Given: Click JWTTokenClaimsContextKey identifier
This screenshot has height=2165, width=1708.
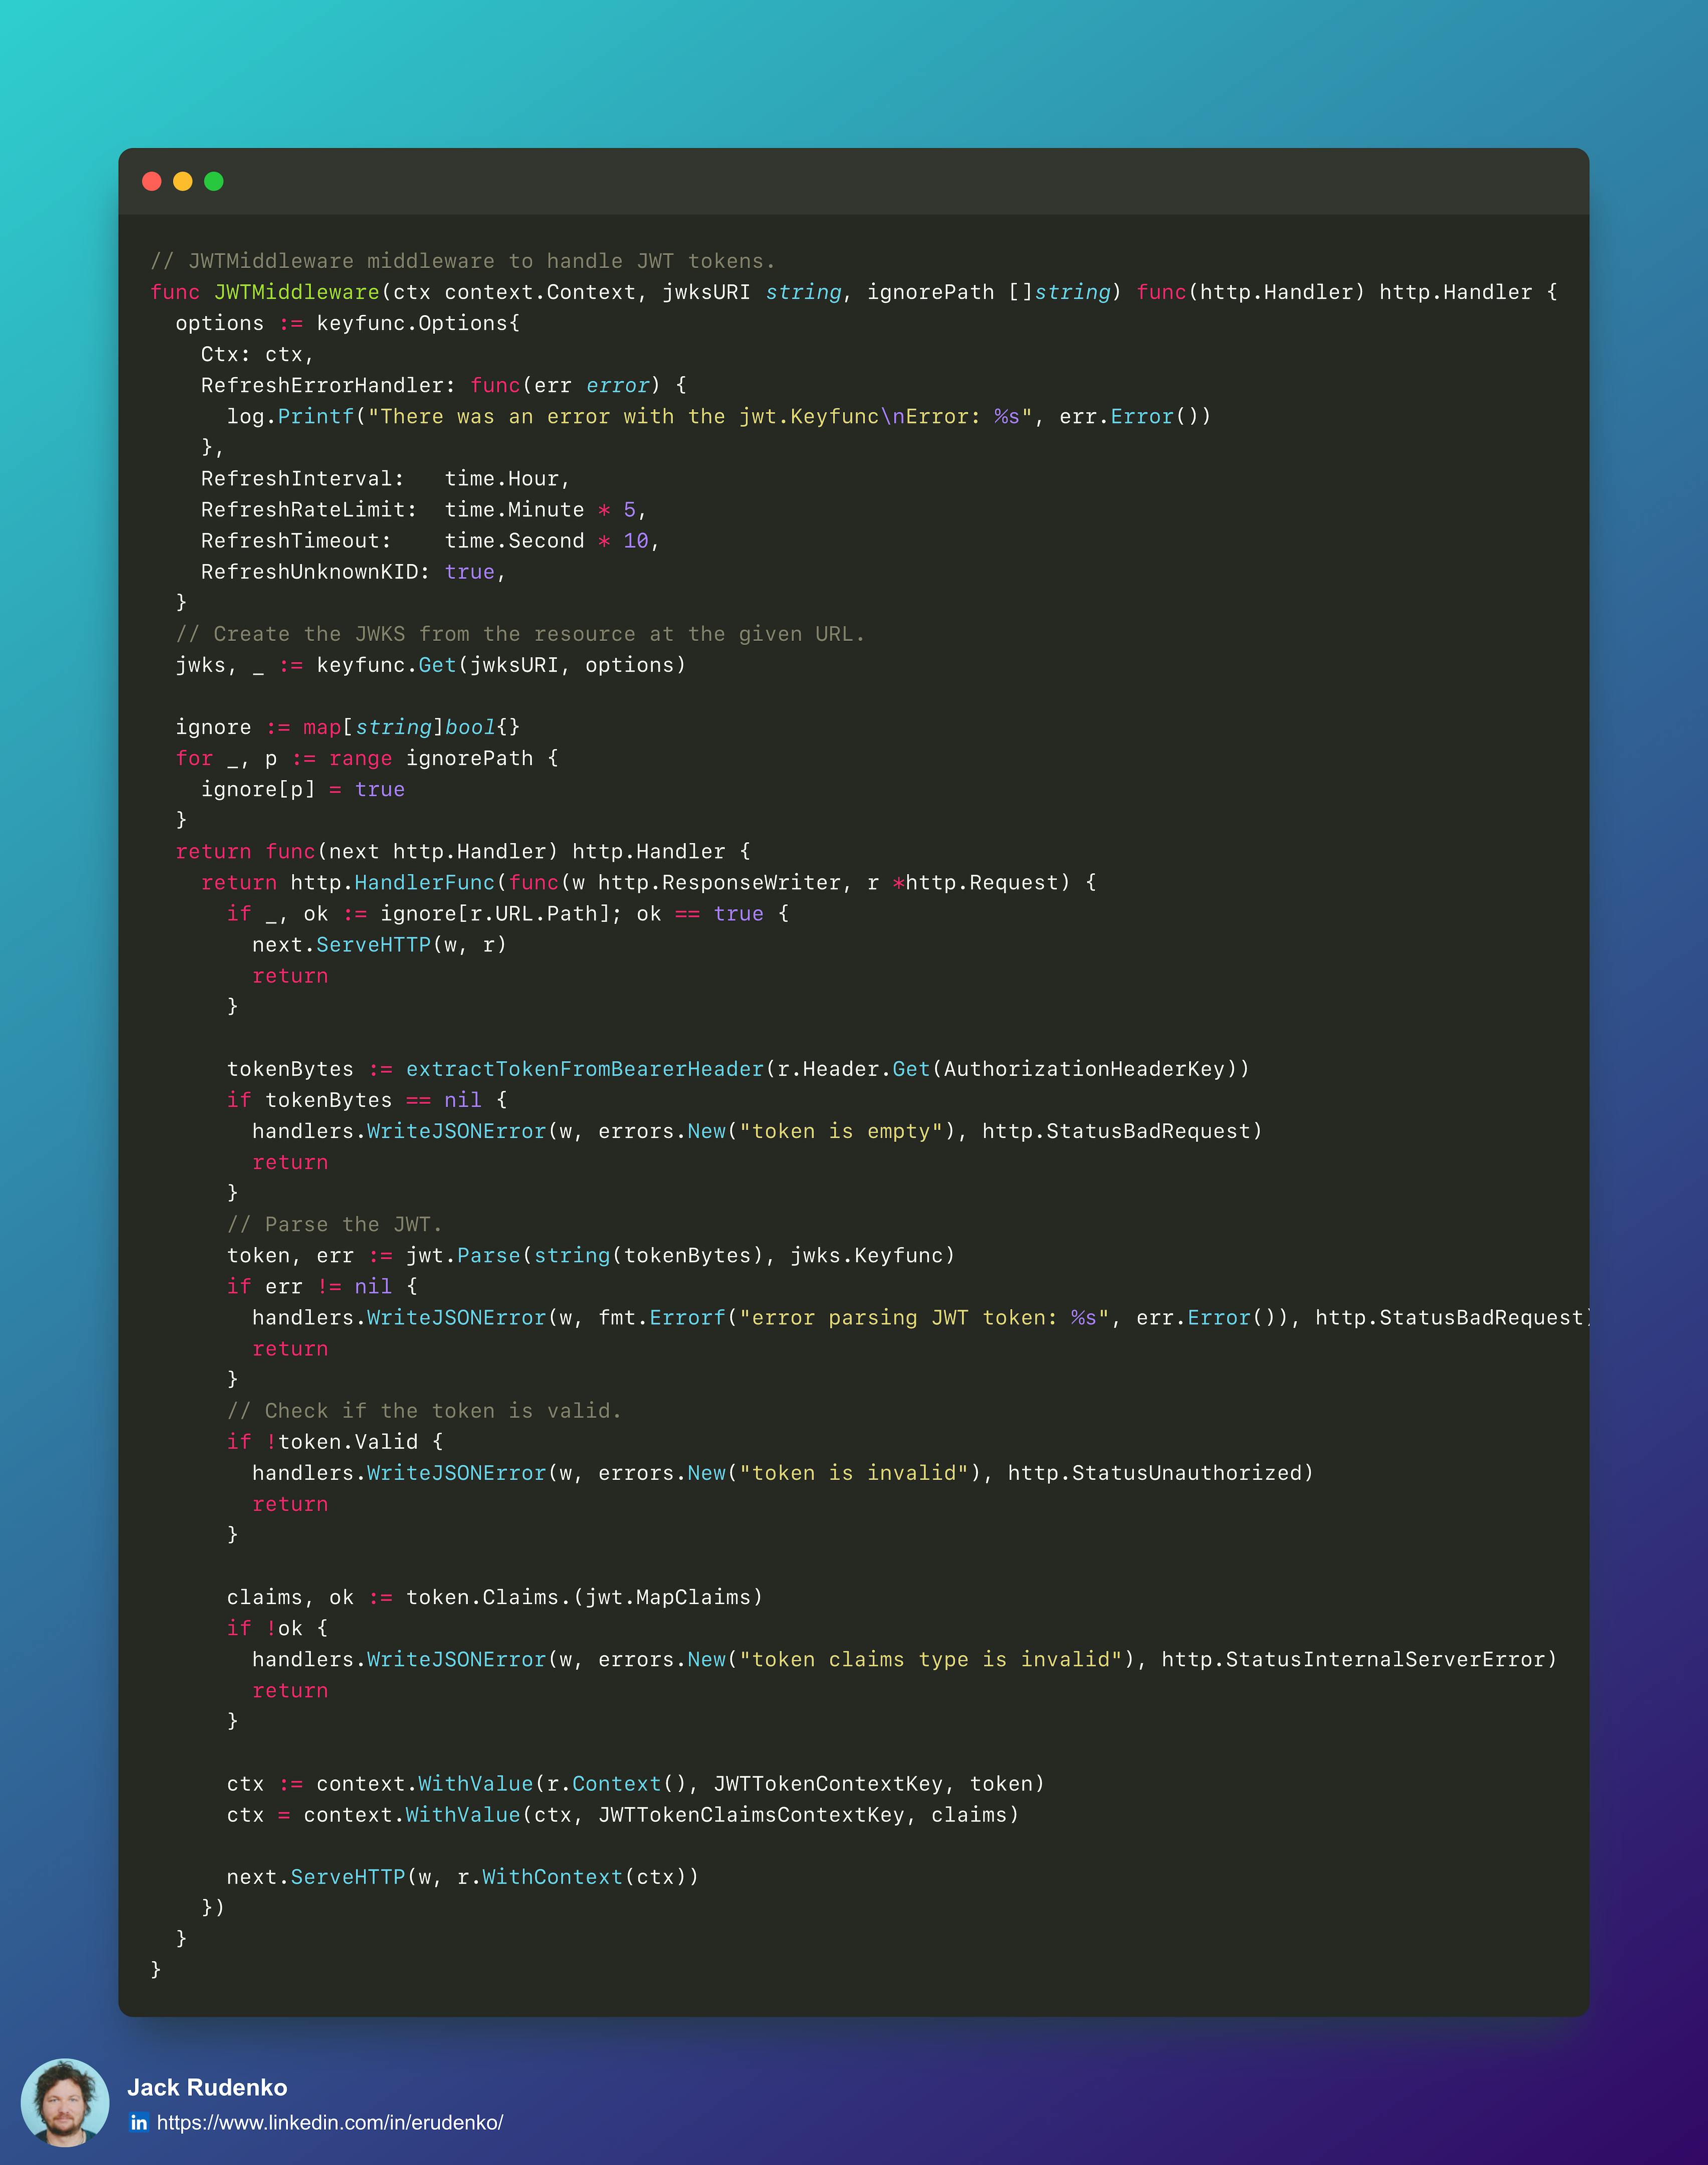Looking at the screenshot, I should click(751, 1815).
